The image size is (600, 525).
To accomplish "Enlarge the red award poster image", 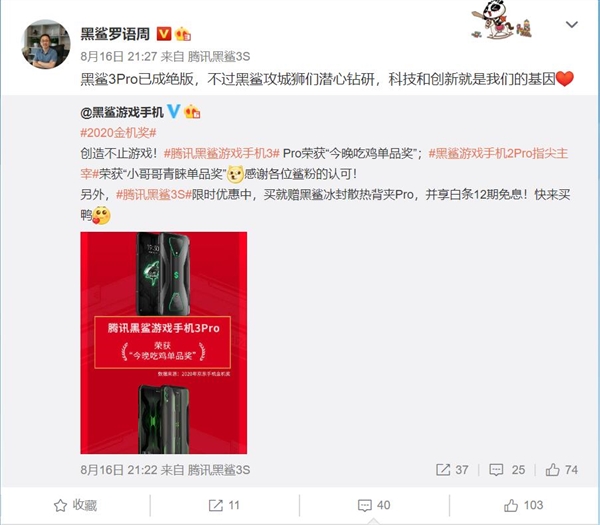I will click(164, 343).
